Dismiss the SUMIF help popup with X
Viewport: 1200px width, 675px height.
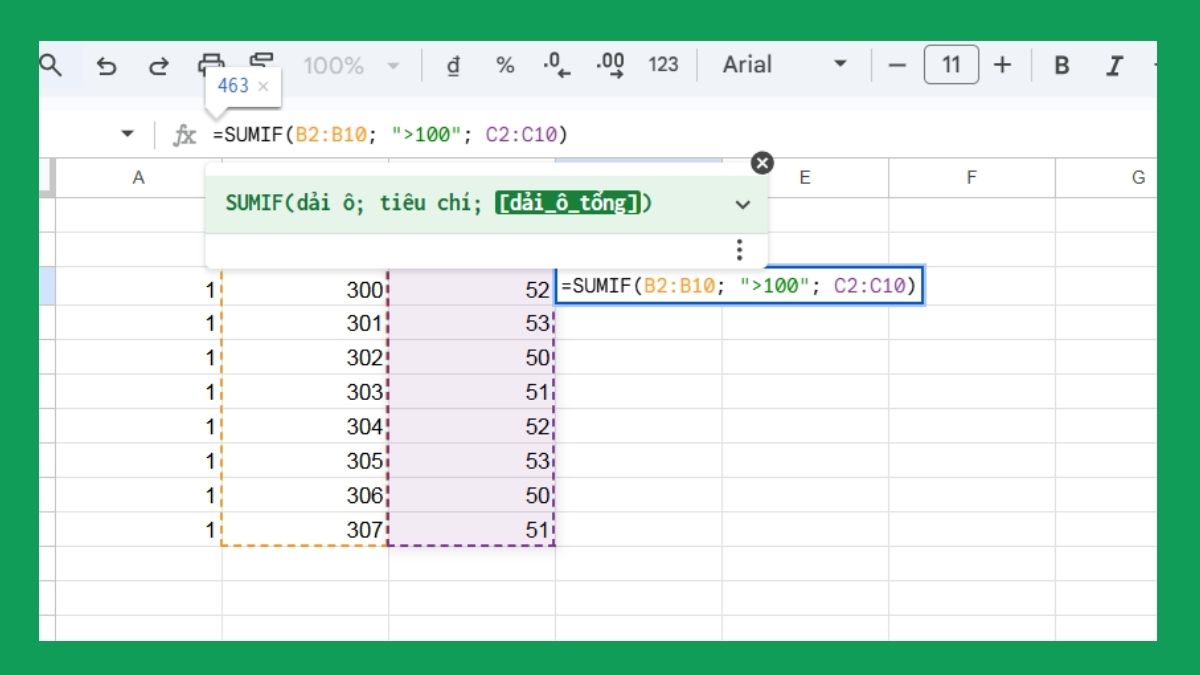[x=763, y=162]
